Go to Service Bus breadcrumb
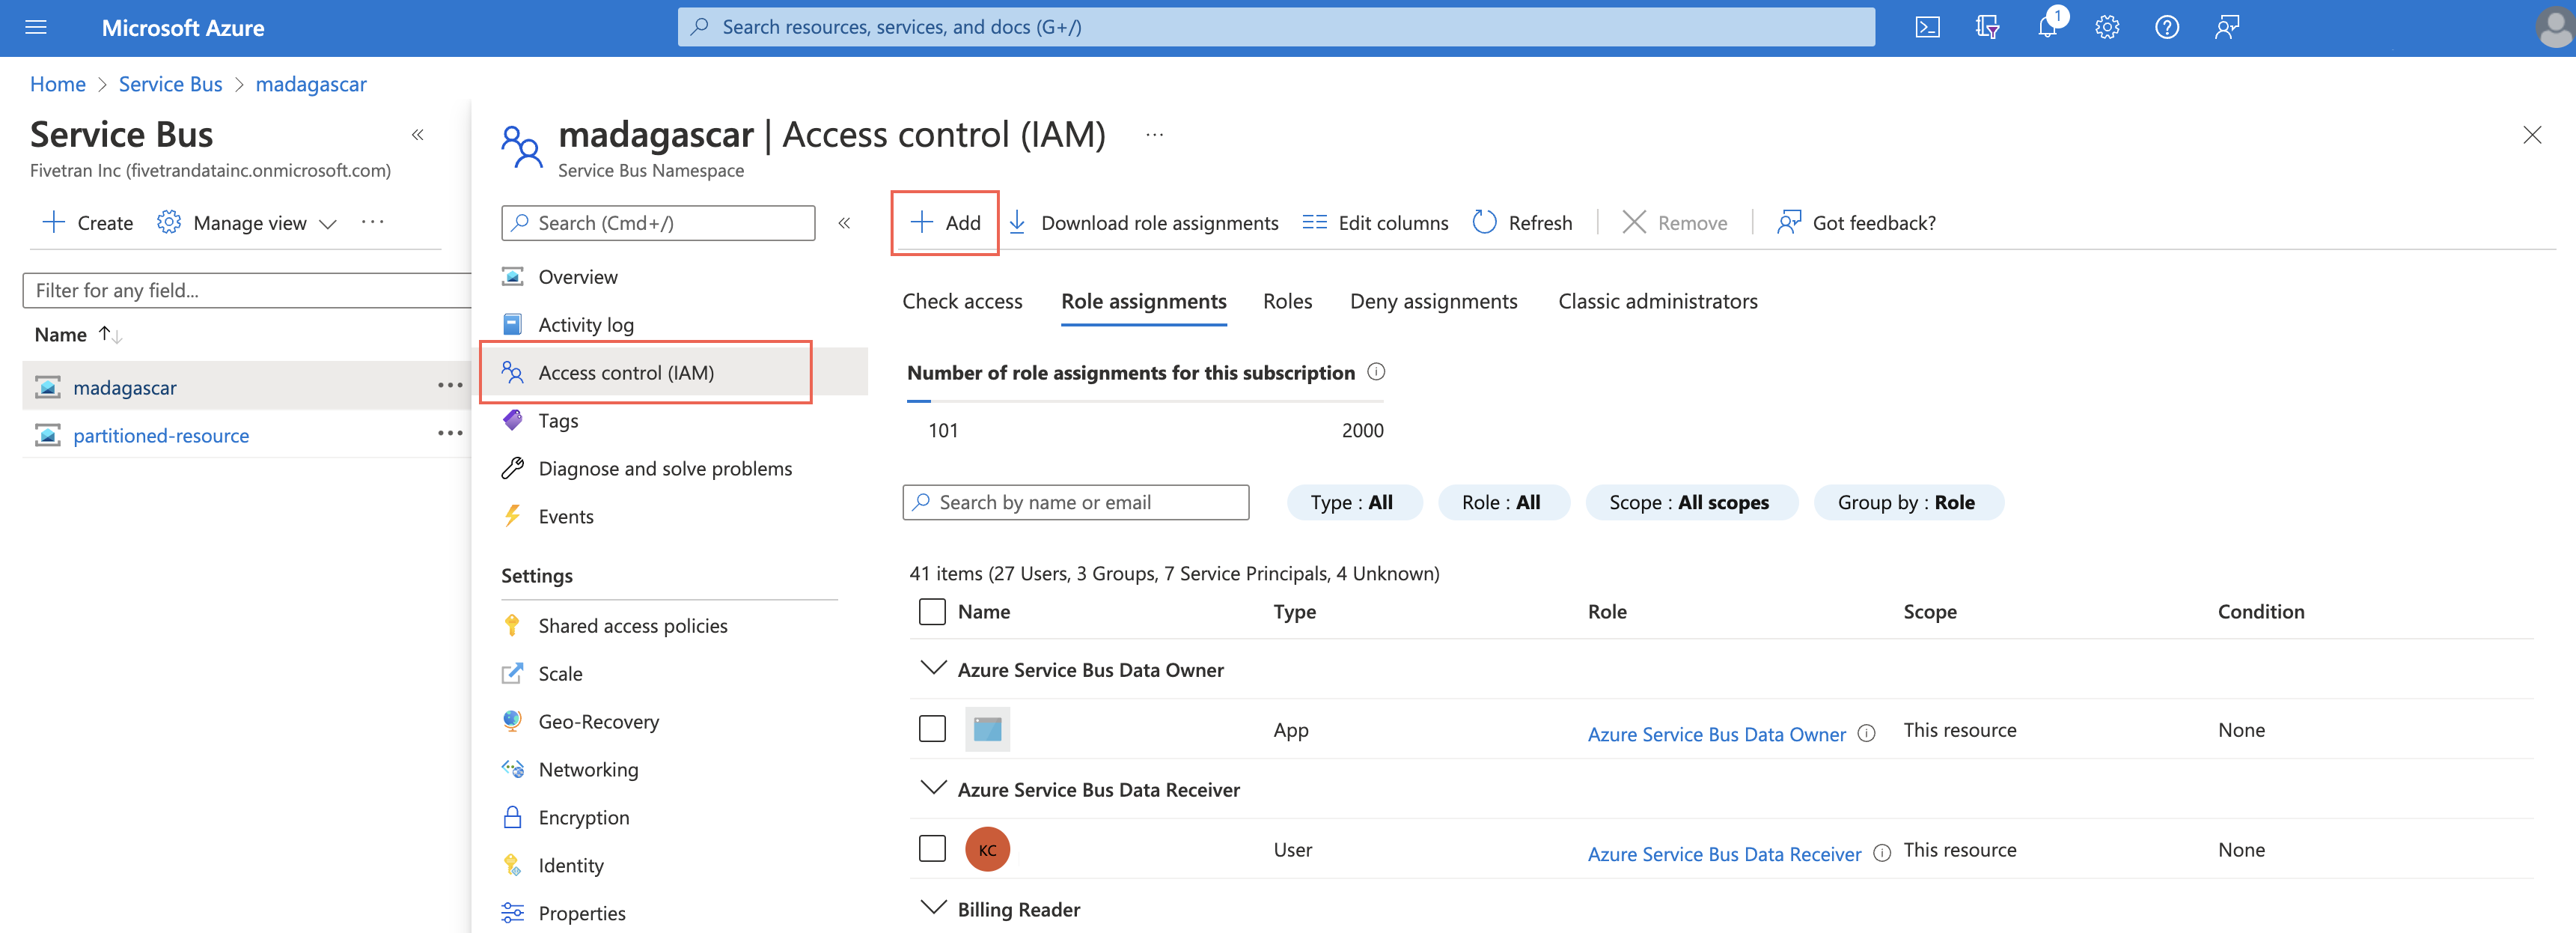 click(x=171, y=84)
